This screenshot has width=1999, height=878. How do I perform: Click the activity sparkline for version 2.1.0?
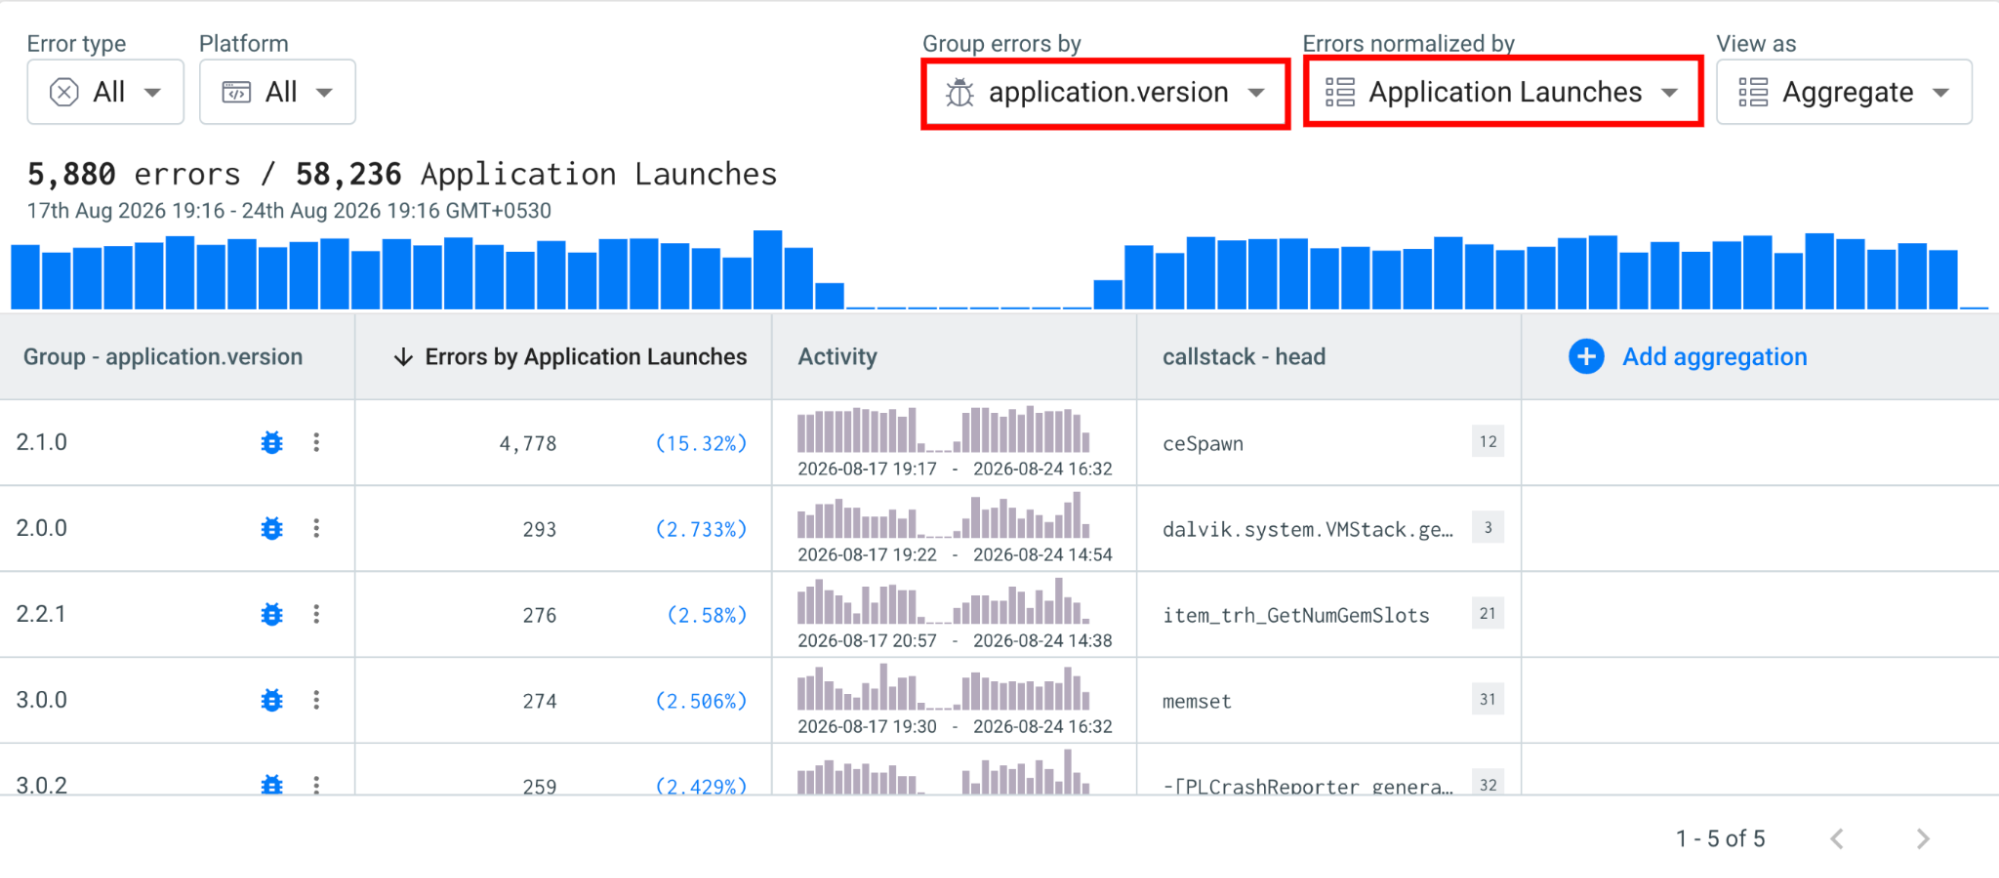click(x=943, y=430)
